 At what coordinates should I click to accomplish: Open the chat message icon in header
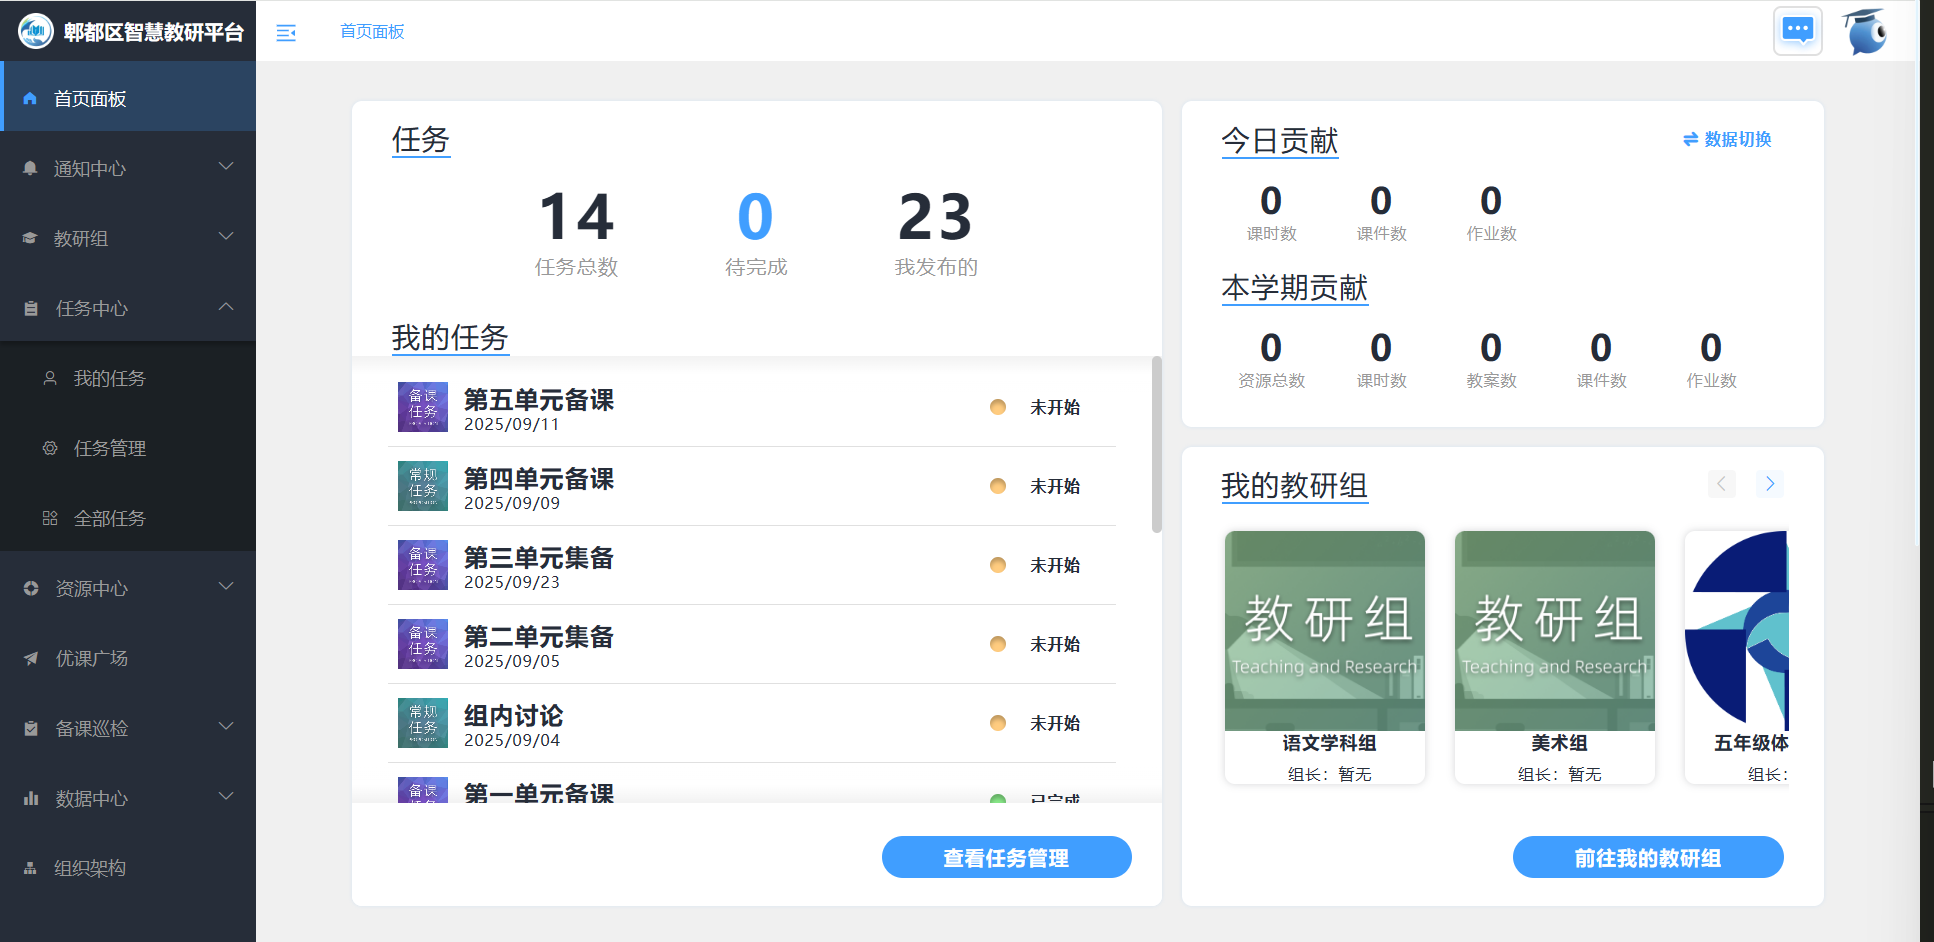pos(1797,31)
